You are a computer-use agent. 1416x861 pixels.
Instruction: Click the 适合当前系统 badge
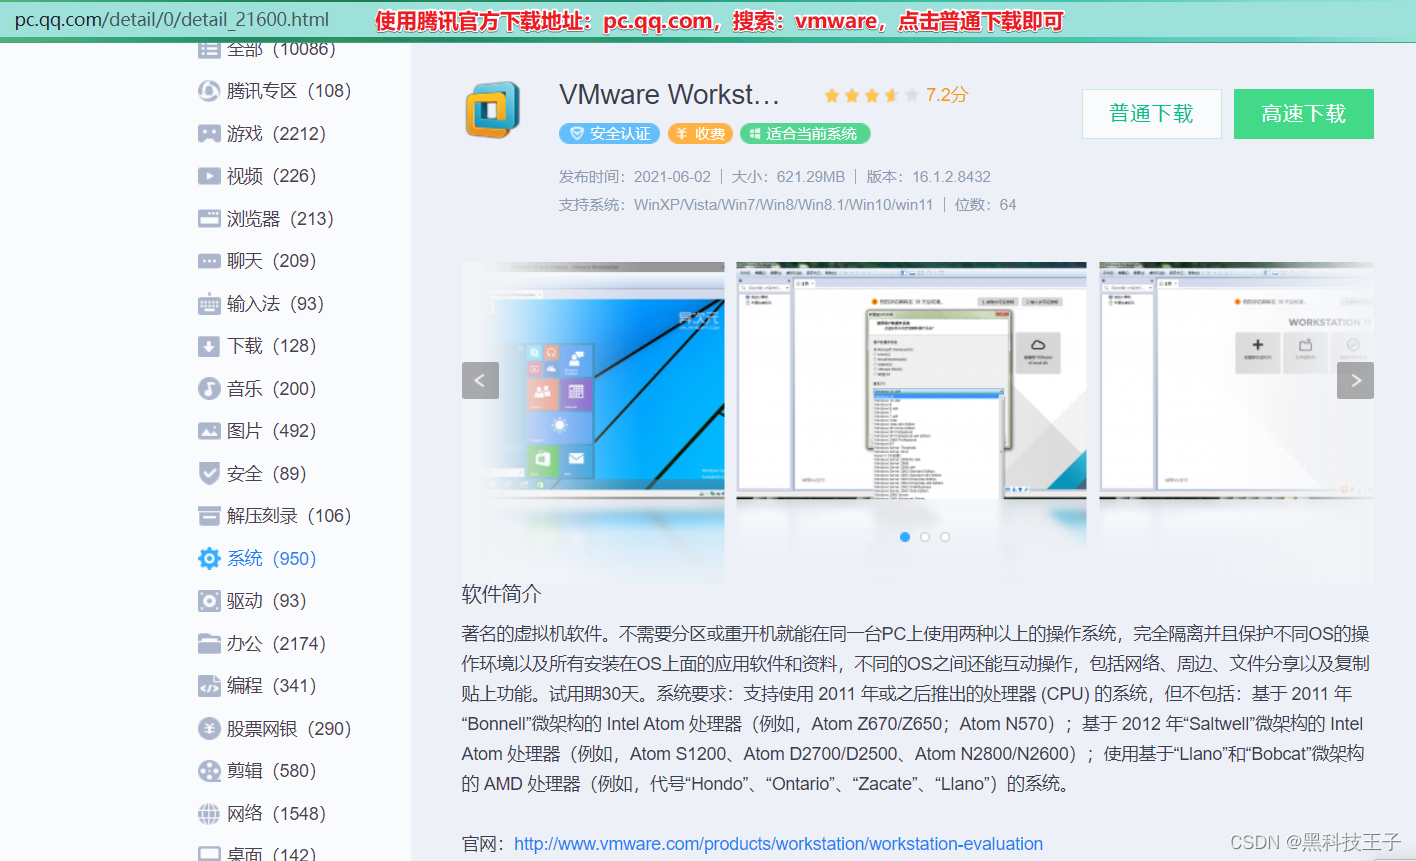805,134
